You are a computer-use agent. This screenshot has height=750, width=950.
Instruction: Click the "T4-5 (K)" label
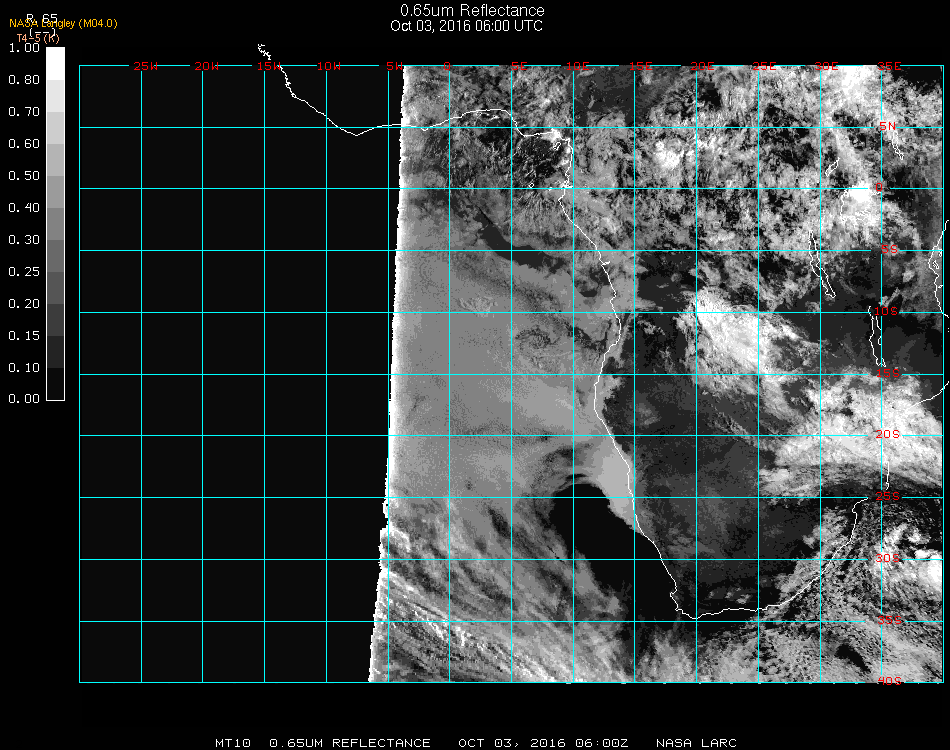(x=38, y=38)
